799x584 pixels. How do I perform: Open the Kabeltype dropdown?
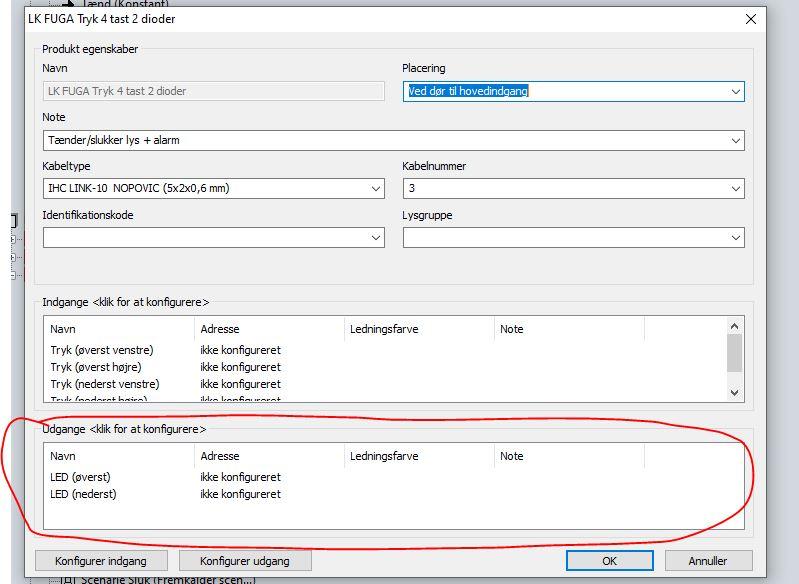click(x=376, y=188)
